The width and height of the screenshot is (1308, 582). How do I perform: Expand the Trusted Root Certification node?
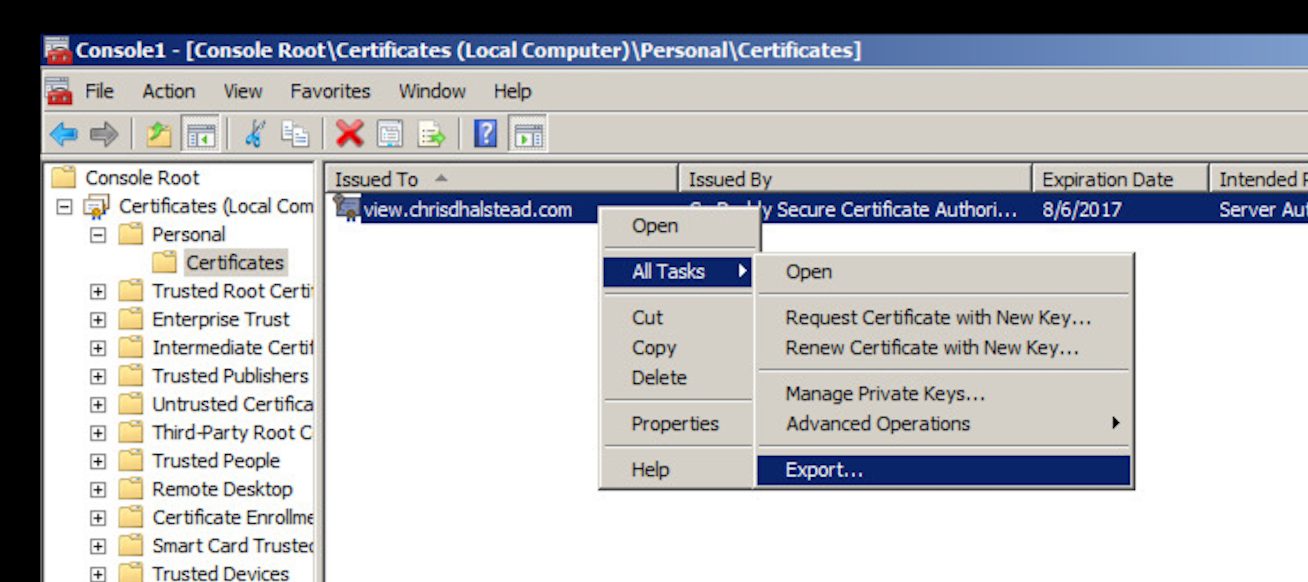[98, 292]
